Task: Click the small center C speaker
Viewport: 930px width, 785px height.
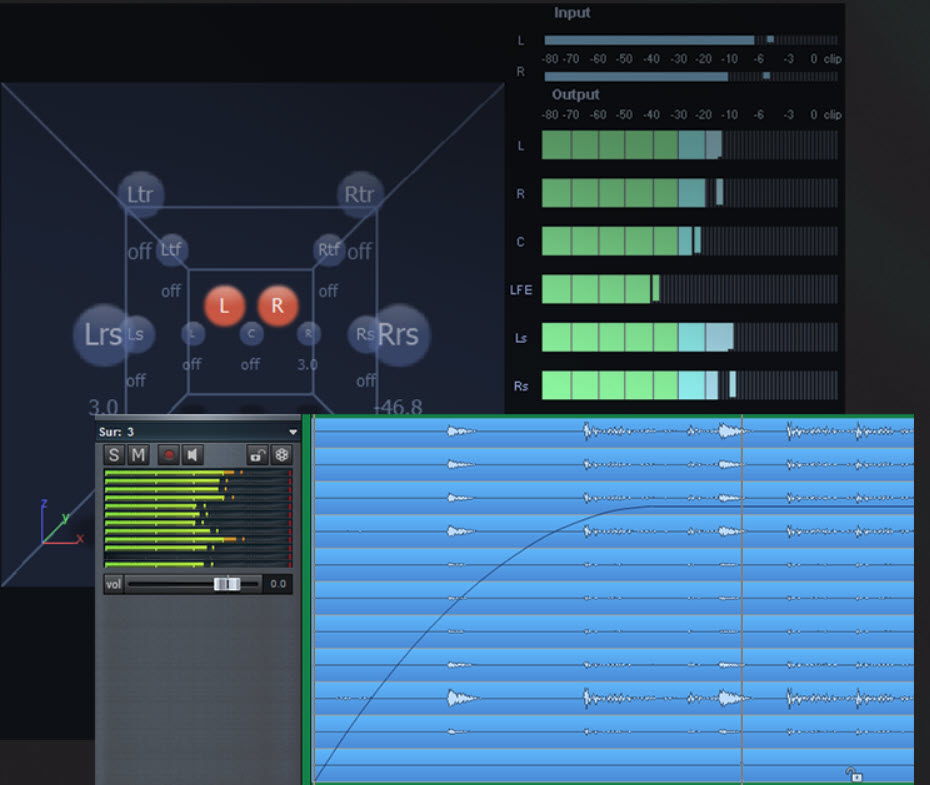Action: [x=251, y=334]
